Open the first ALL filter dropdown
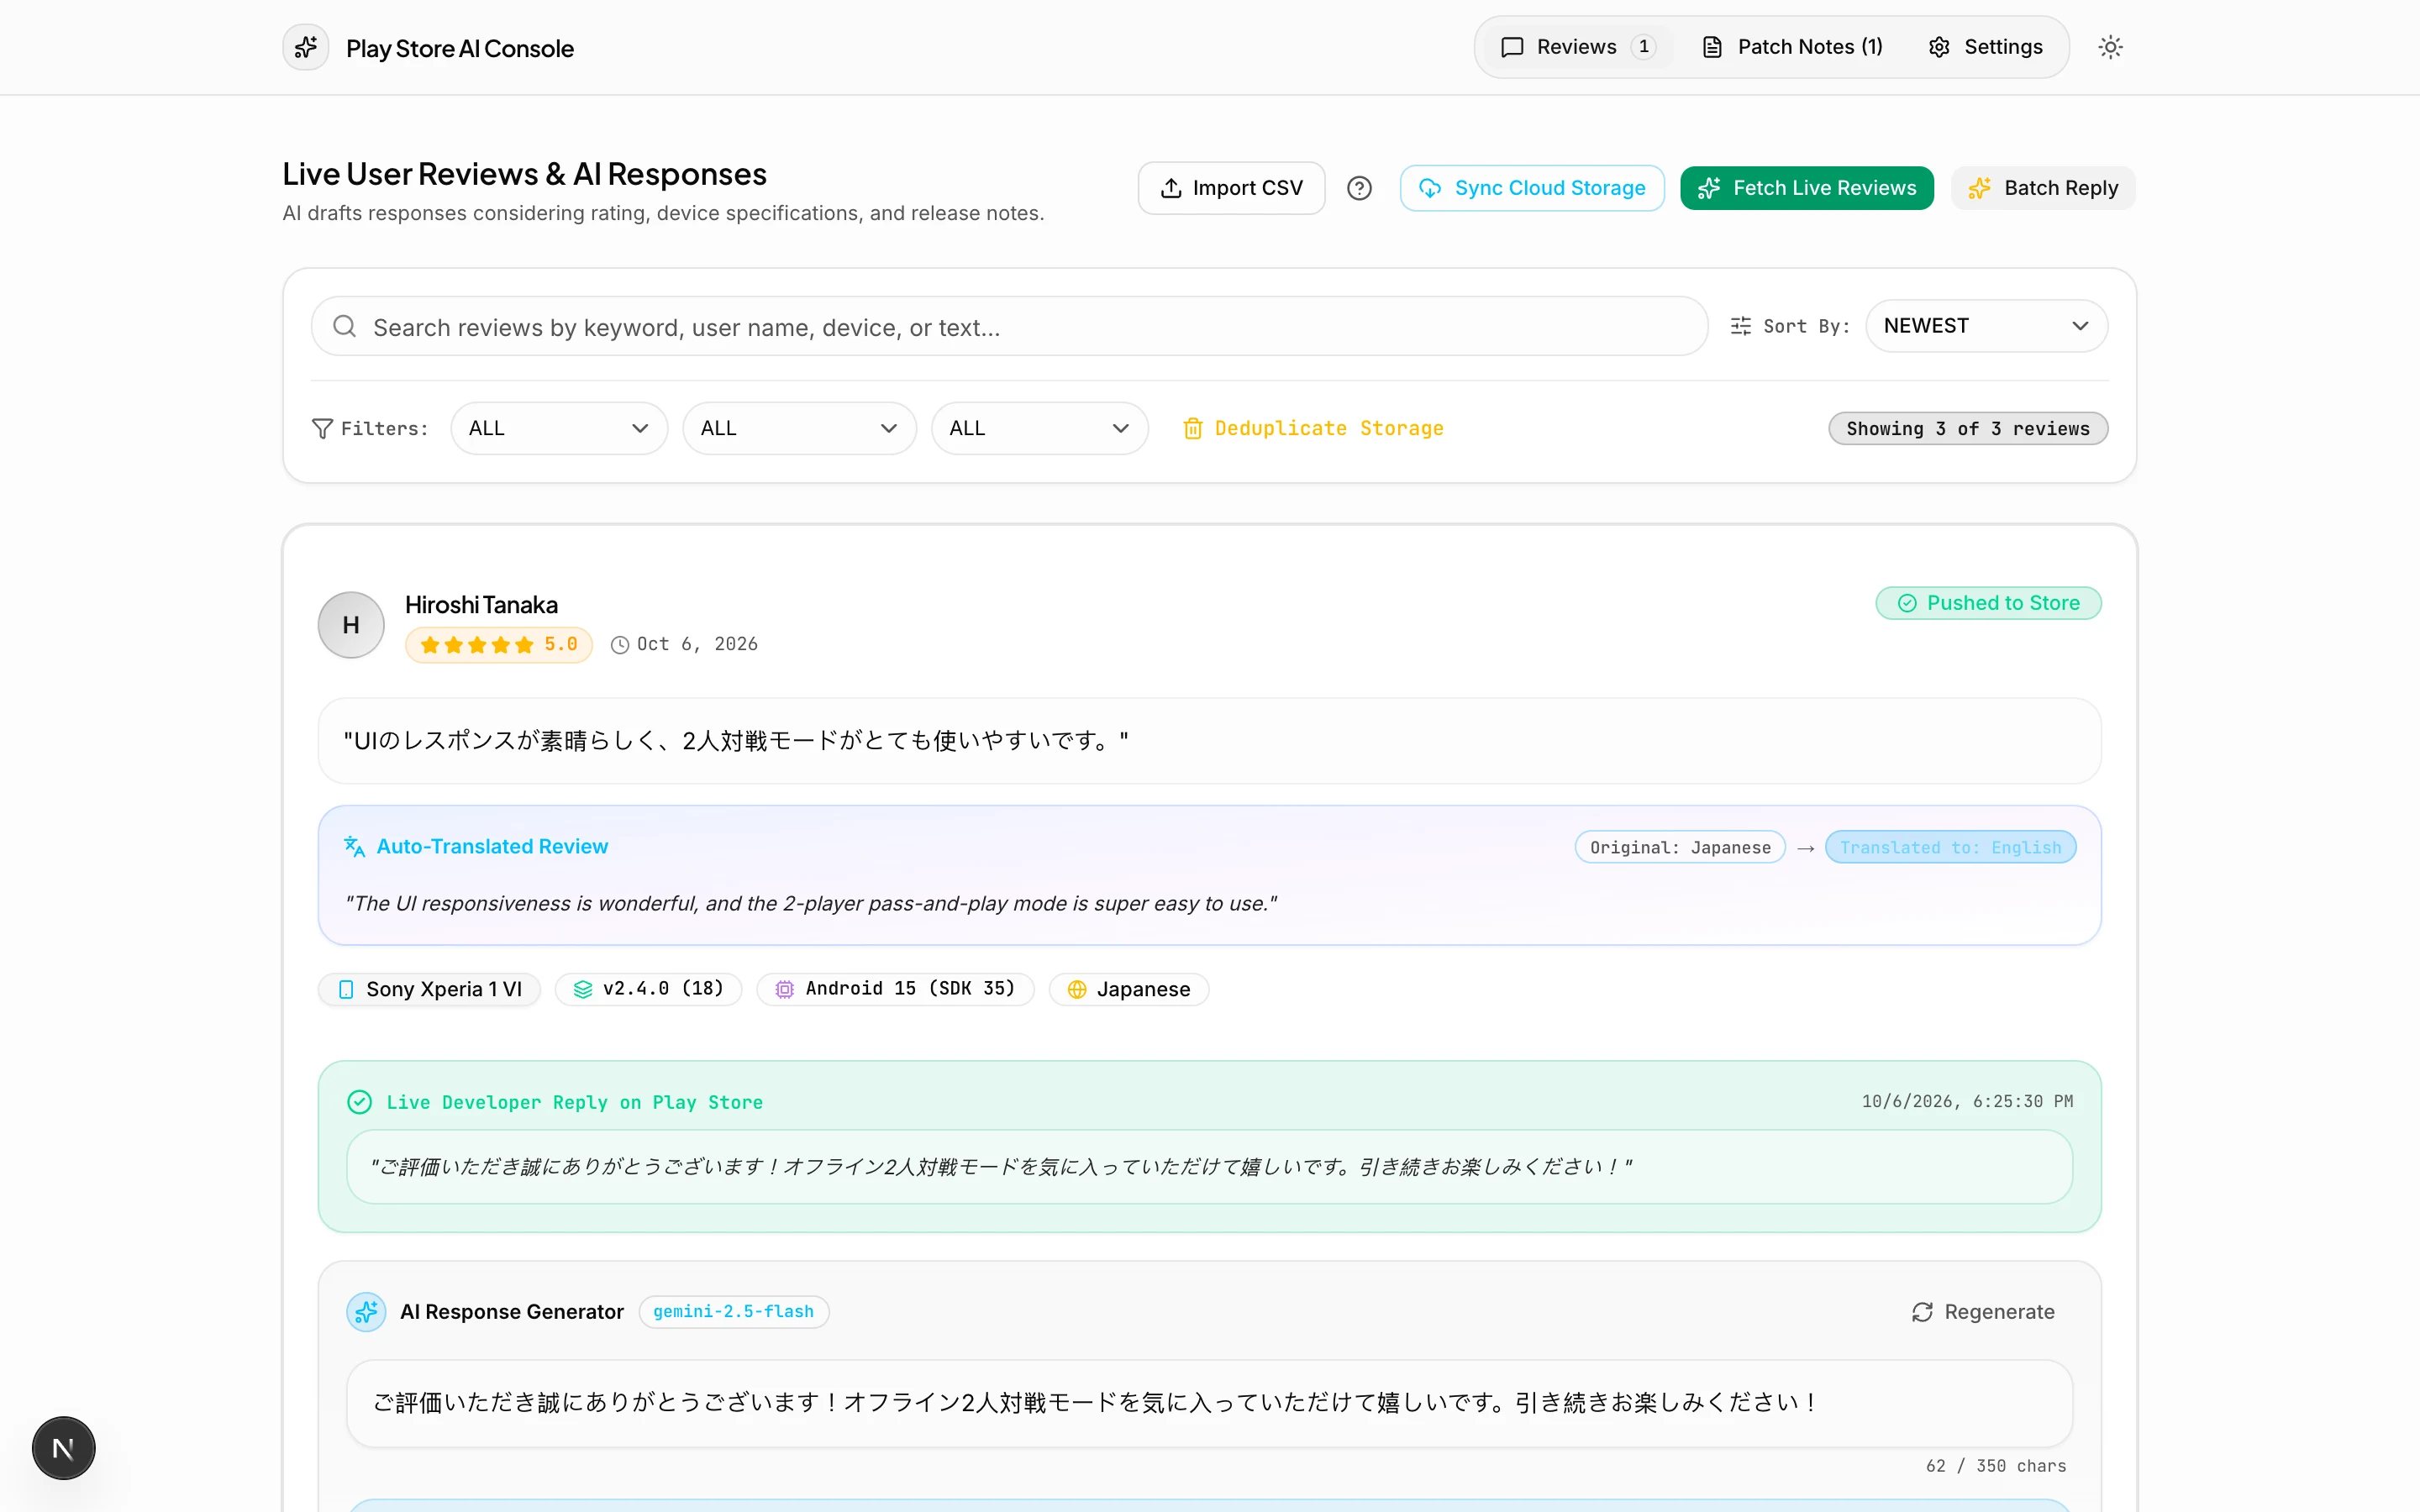Screen dimensions: 2420x1512 [x=559, y=428]
